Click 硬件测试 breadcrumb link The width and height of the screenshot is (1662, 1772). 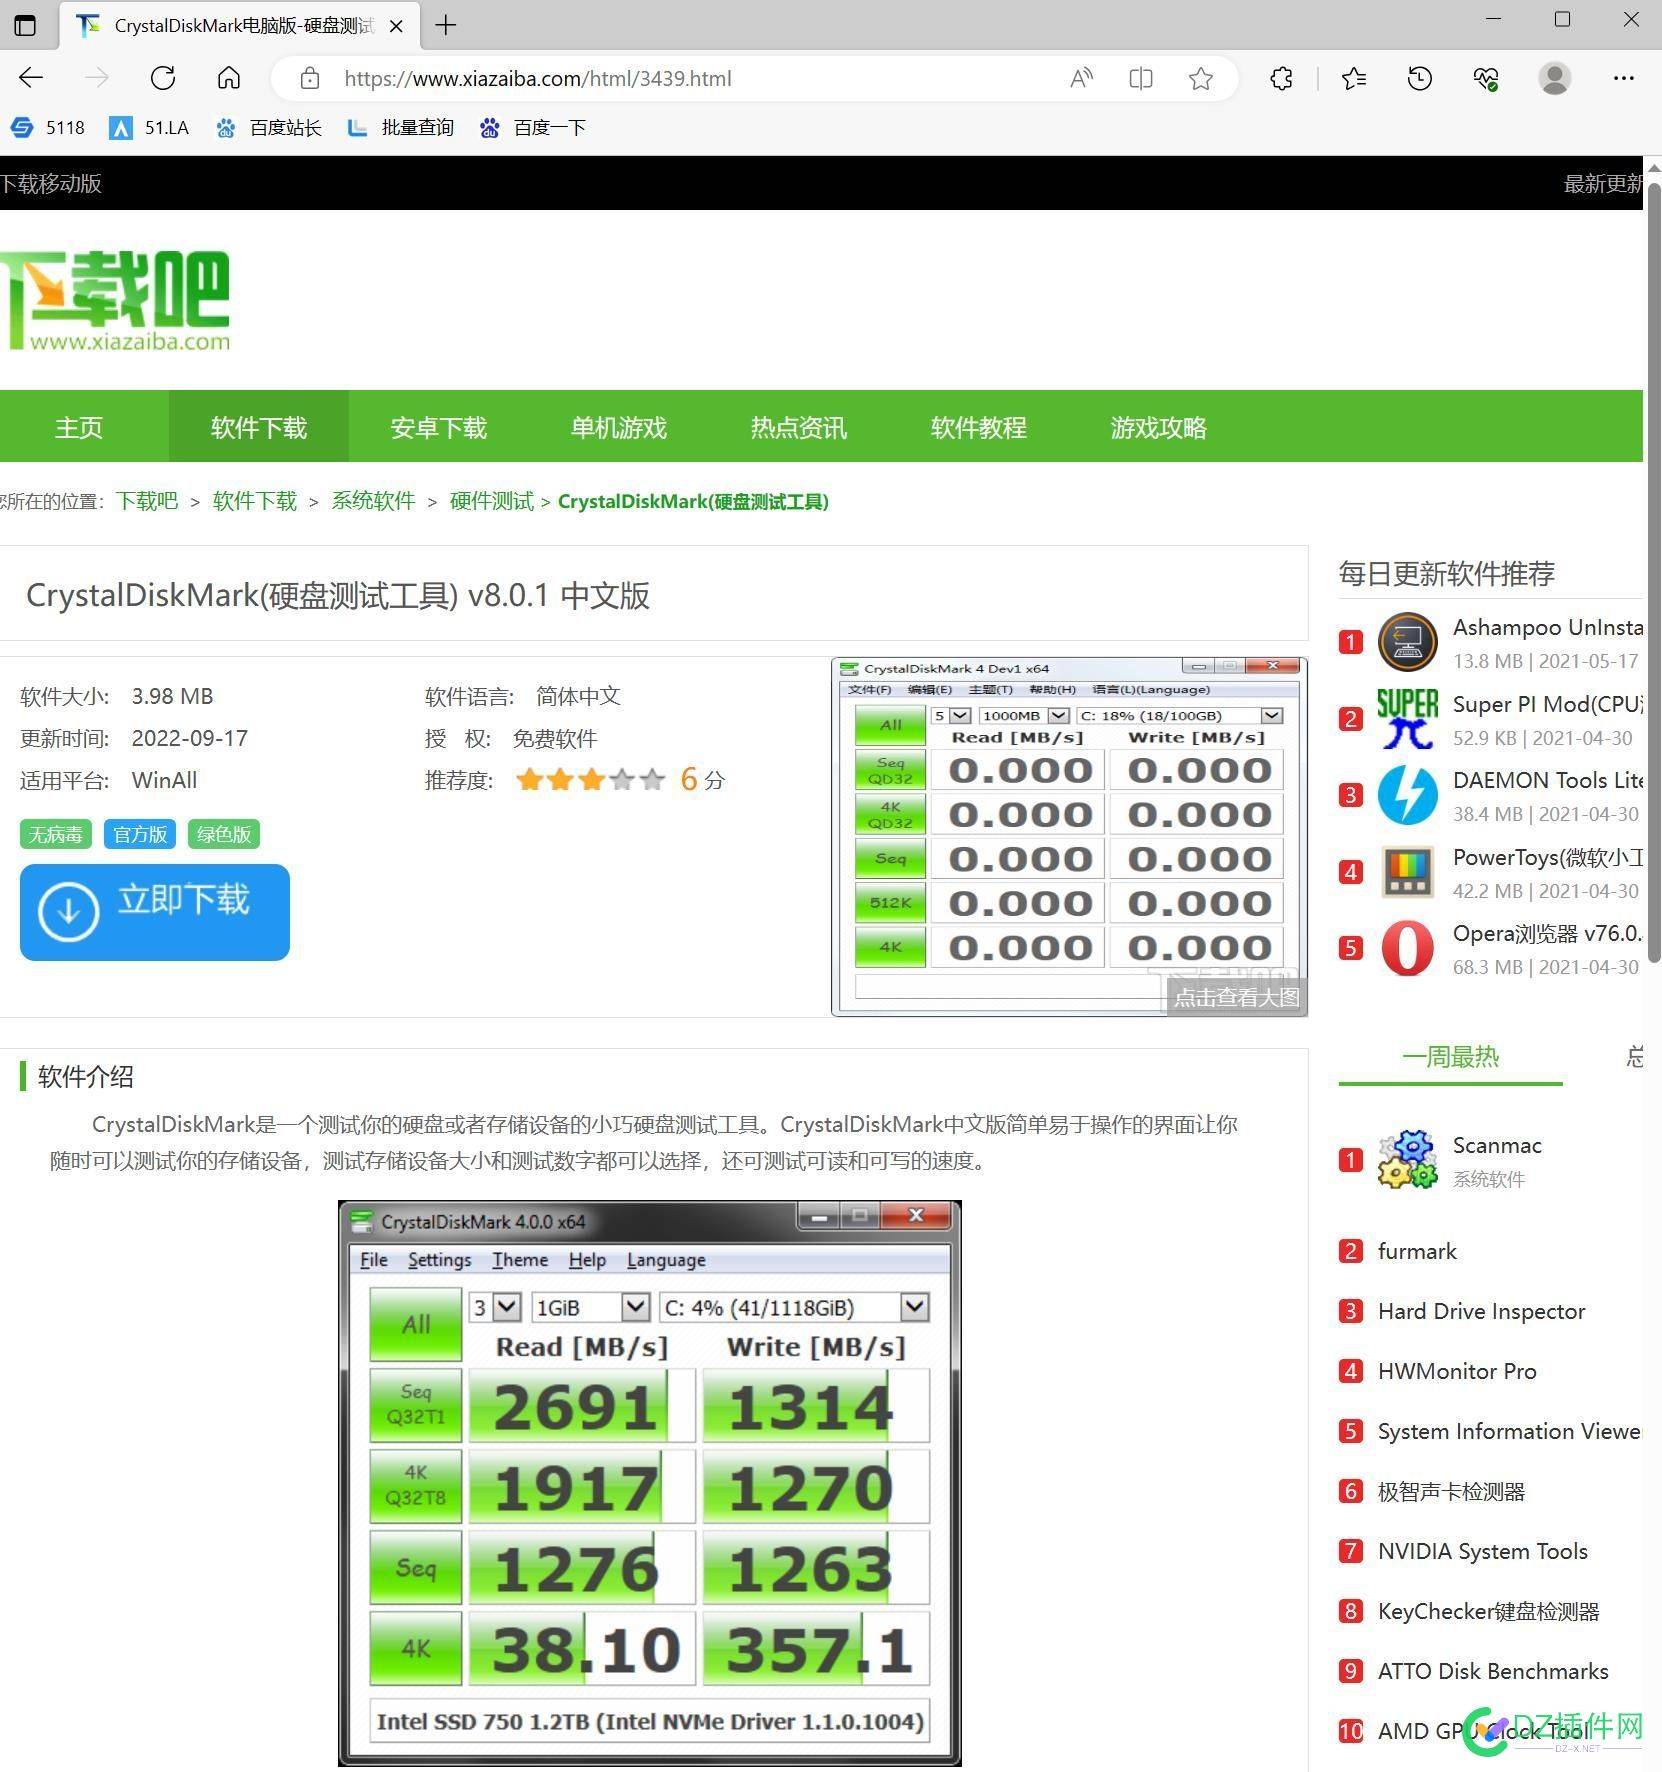pyautogui.click(x=491, y=501)
